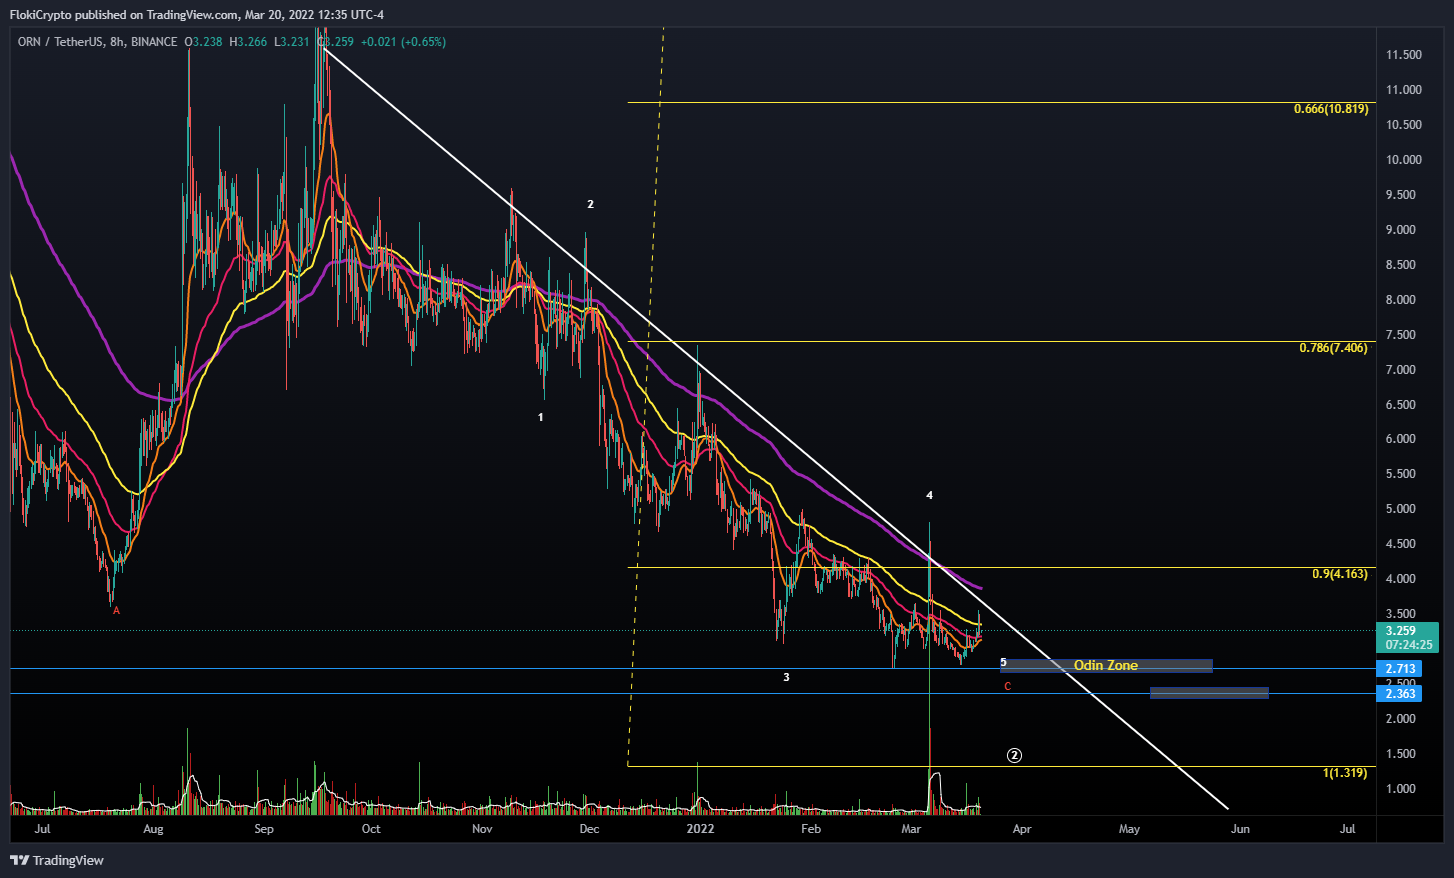Click the 5.000 price axis label

click(x=1400, y=509)
